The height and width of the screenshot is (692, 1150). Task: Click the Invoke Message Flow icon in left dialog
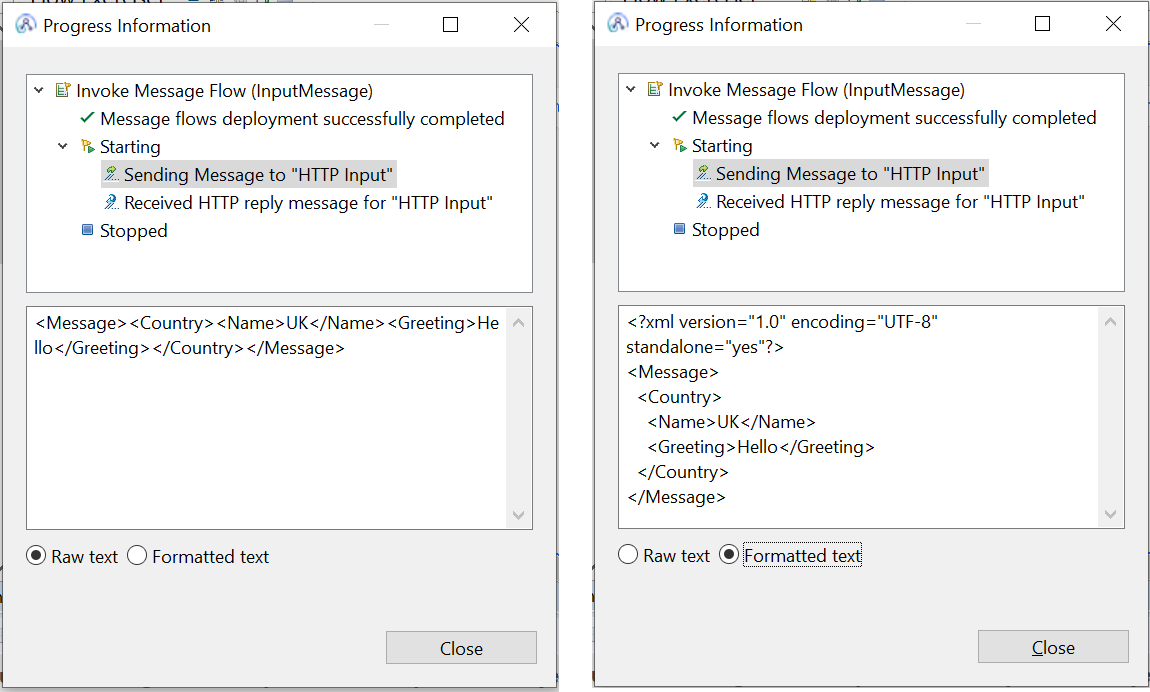coord(62,90)
